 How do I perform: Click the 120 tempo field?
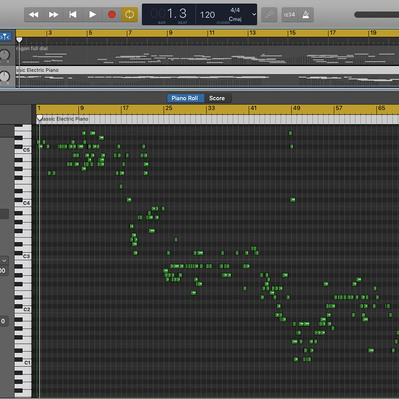[x=207, y=15]
